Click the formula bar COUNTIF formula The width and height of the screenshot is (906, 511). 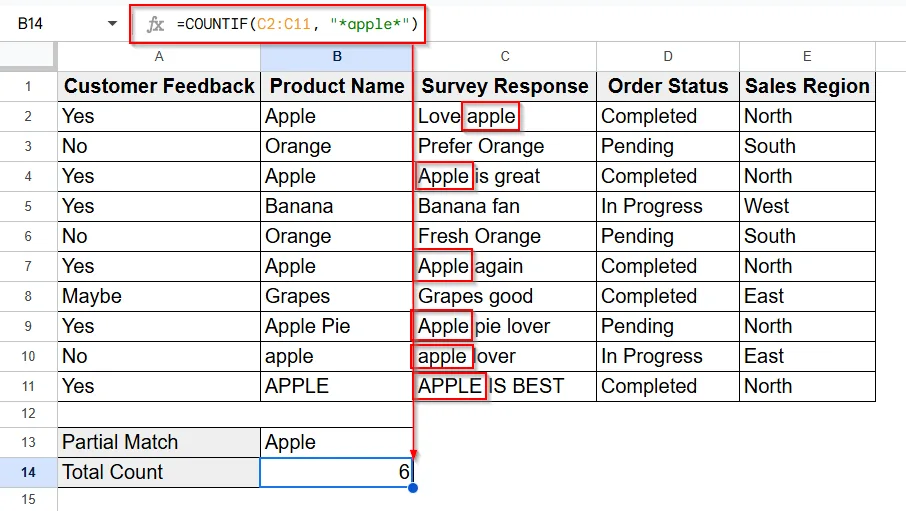(x=297, y=24)
